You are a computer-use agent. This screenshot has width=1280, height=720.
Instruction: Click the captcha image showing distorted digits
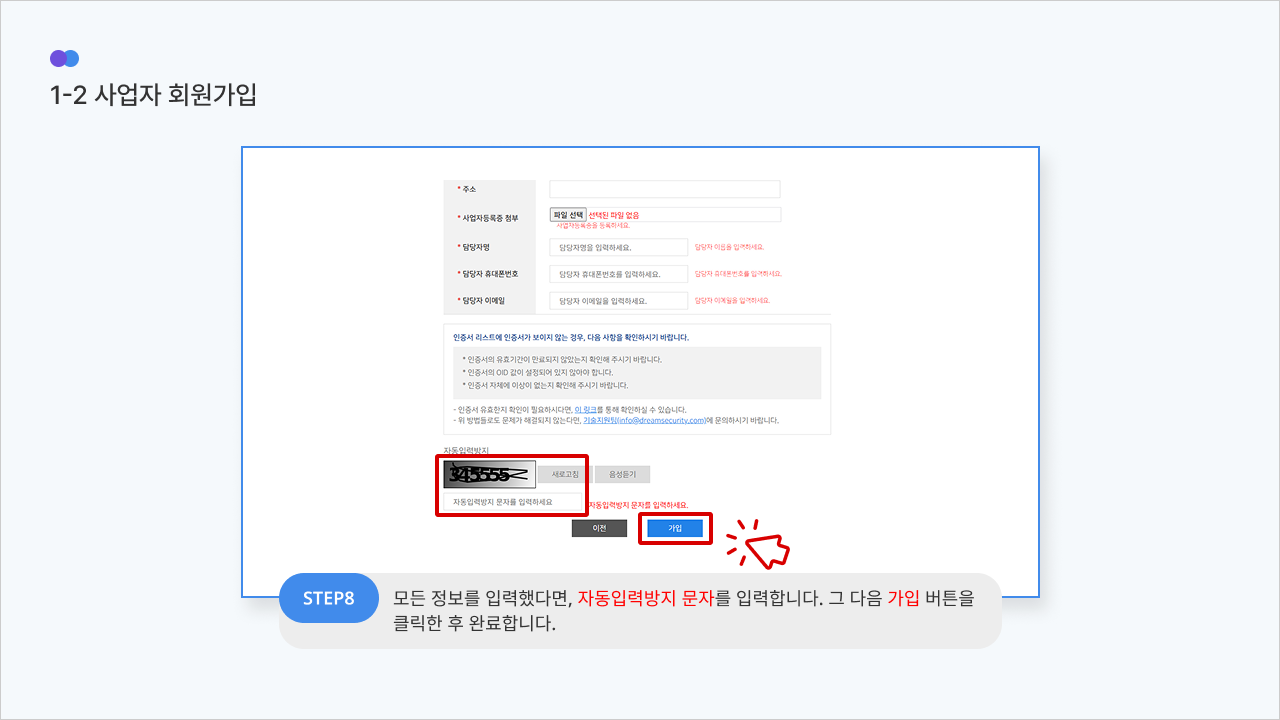490,474
